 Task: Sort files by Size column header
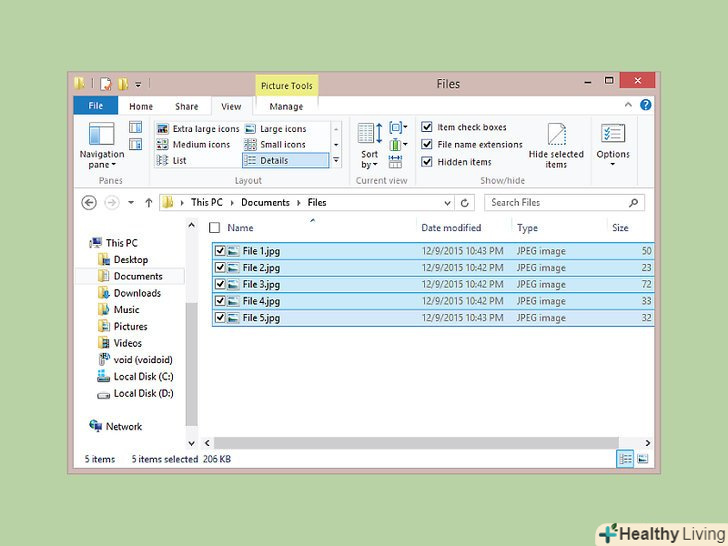[620, 228]
